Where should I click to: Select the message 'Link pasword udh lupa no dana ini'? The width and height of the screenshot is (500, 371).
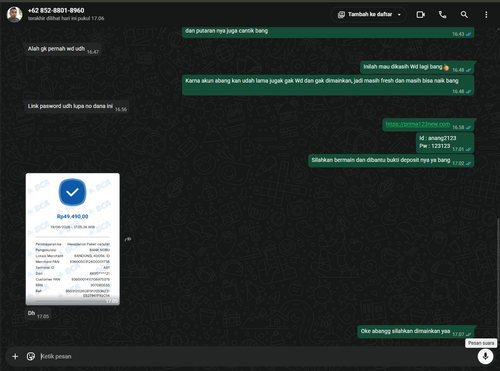point(76,107)
